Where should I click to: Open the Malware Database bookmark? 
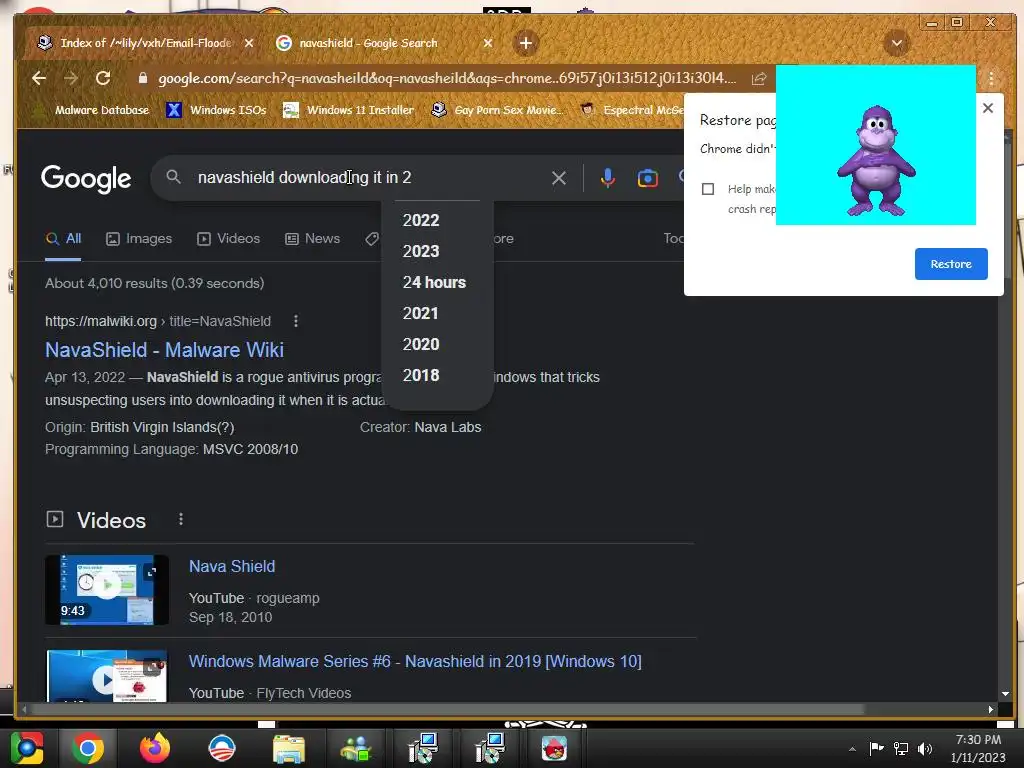click(91, 110)
